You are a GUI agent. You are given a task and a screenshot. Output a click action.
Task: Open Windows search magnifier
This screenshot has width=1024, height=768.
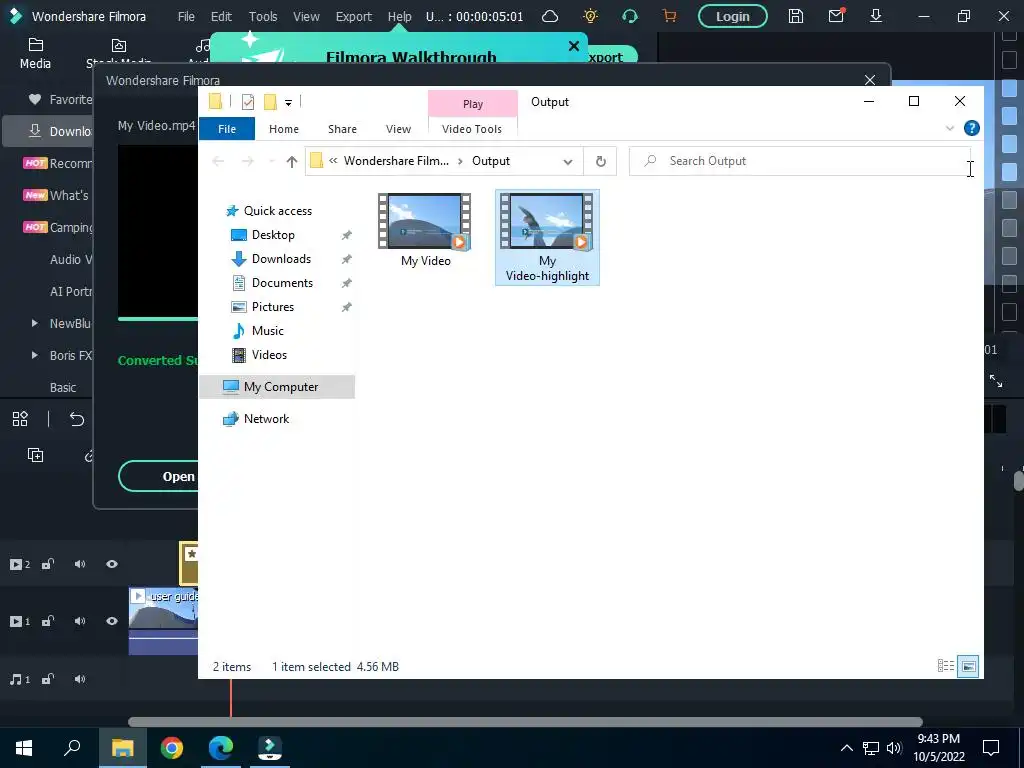72,748
